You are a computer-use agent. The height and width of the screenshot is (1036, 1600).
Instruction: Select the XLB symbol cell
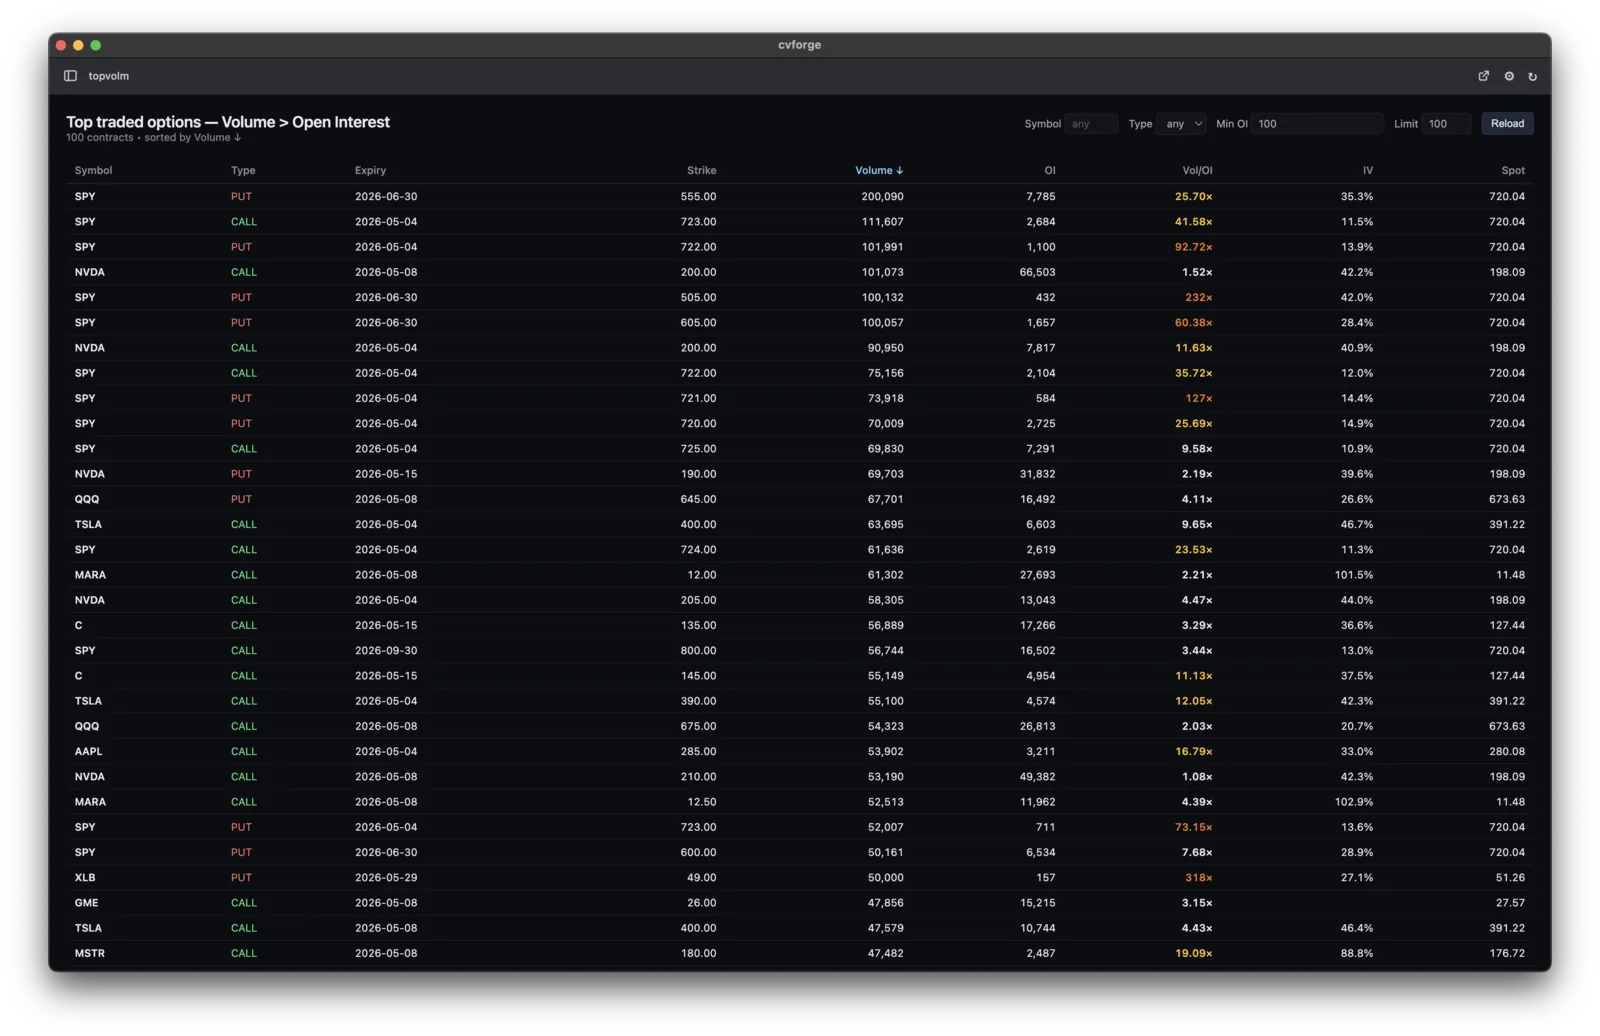click(85, 878)
